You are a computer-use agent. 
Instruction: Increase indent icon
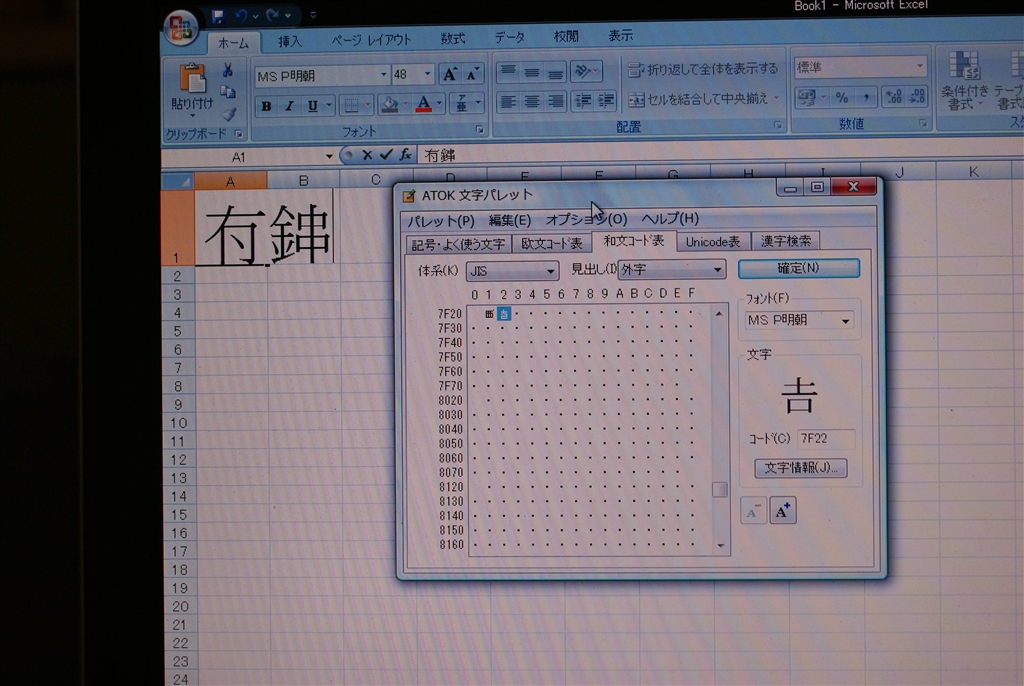point(606,99)
